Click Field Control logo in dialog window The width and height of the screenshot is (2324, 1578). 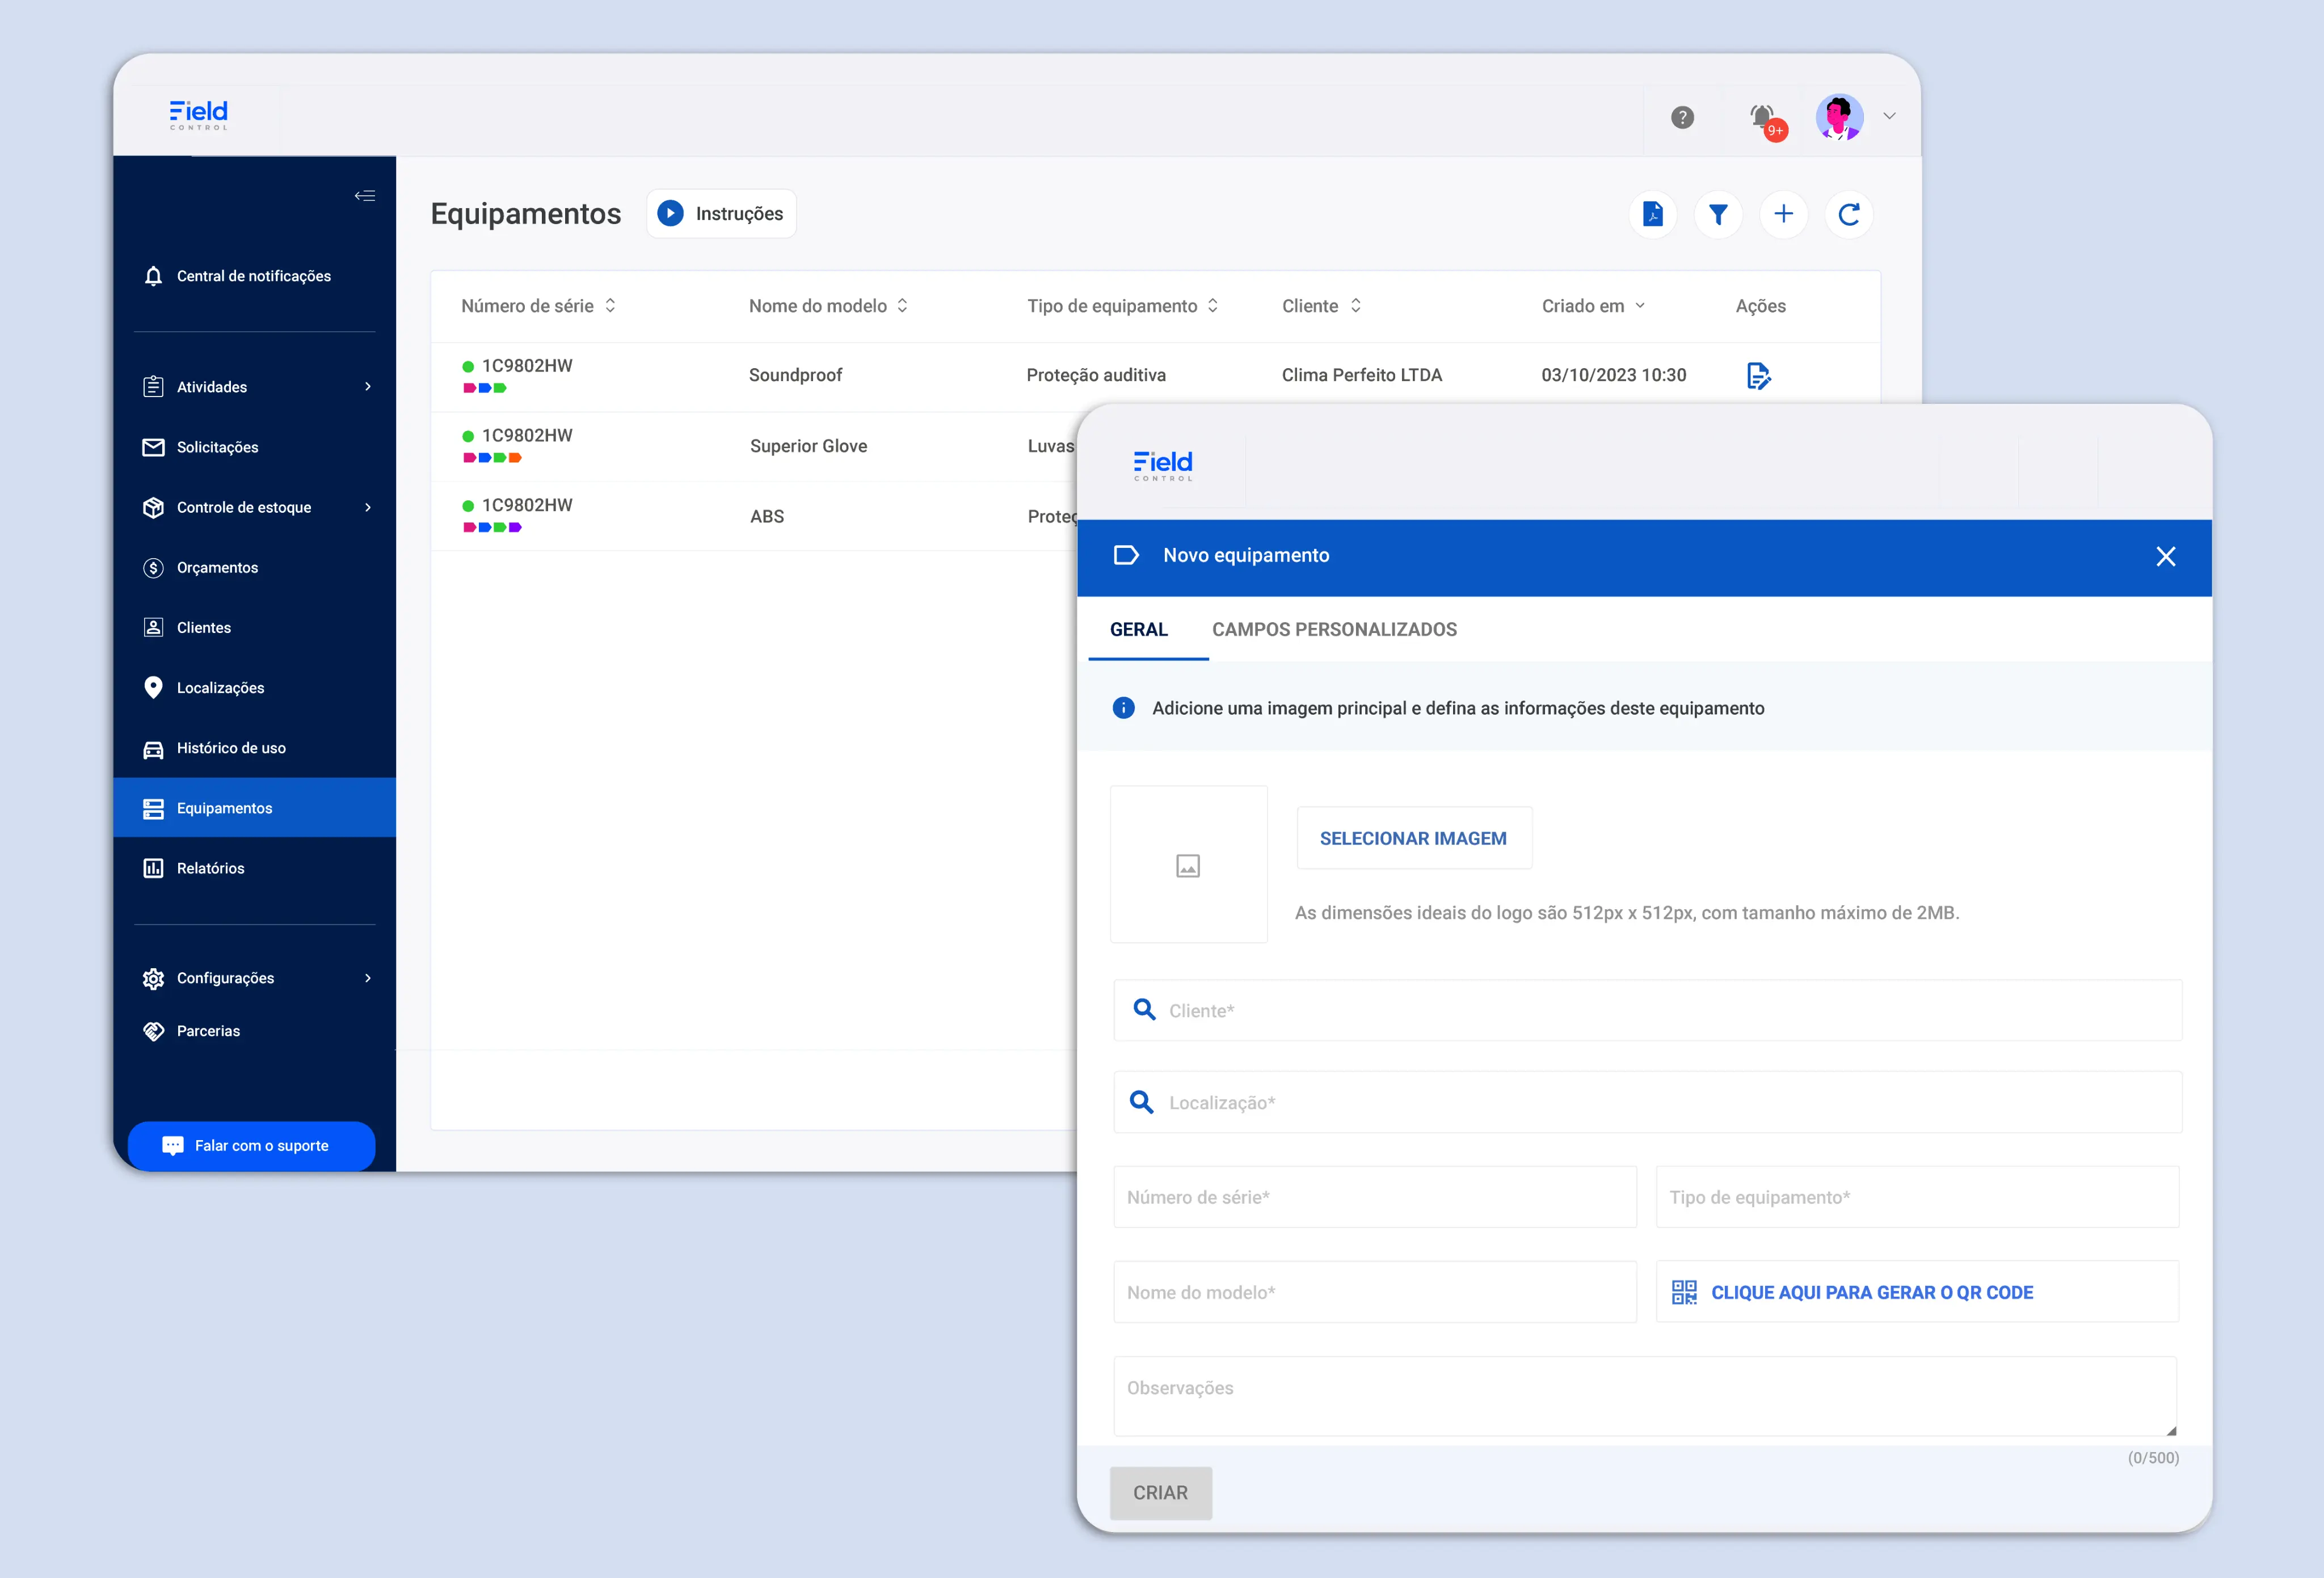click(x=1163, y=466)
